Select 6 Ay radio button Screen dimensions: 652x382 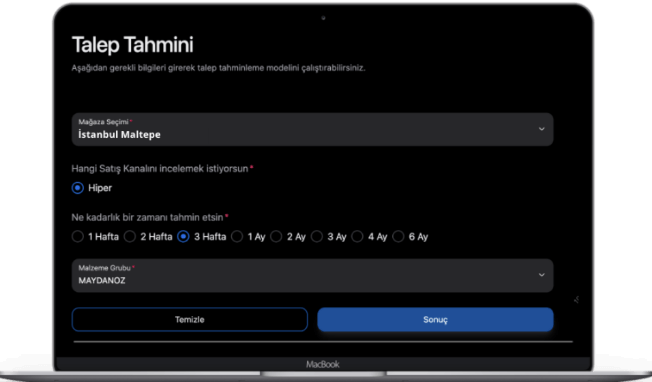(x=398, y=237)
